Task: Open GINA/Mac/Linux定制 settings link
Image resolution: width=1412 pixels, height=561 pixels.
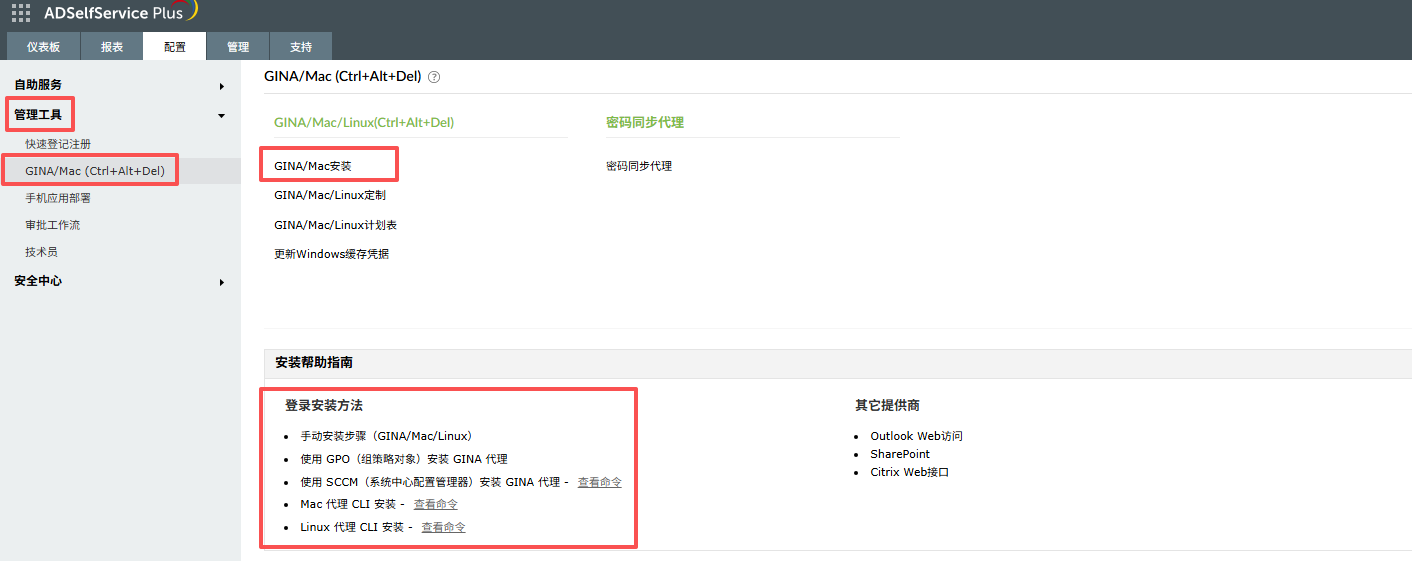Action: pyautogui.click(x=330, y=196)
